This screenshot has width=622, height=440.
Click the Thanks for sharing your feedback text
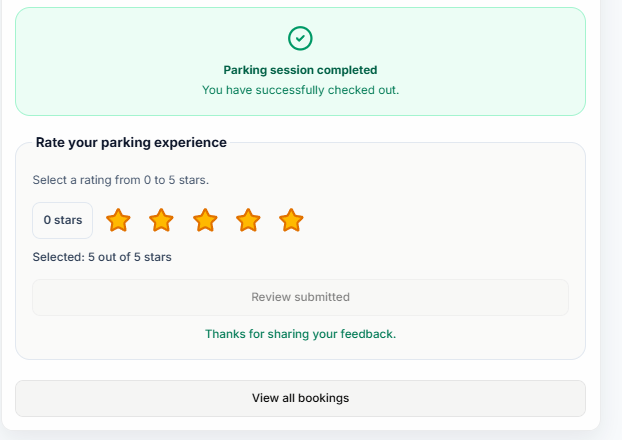tap(300, 334)
